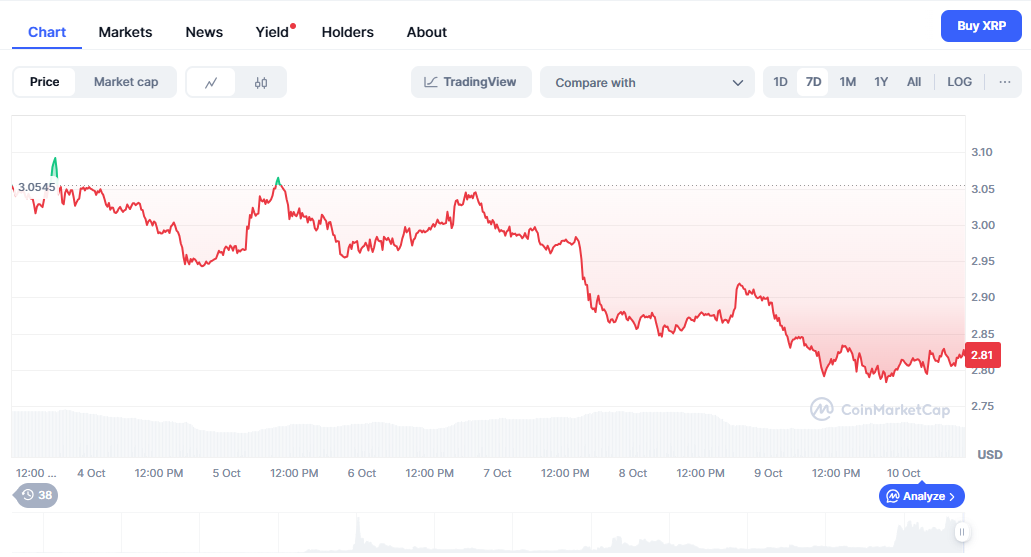Expand the Compare with dropdown
Viewport: 1031px width, 557px height.
647,82
